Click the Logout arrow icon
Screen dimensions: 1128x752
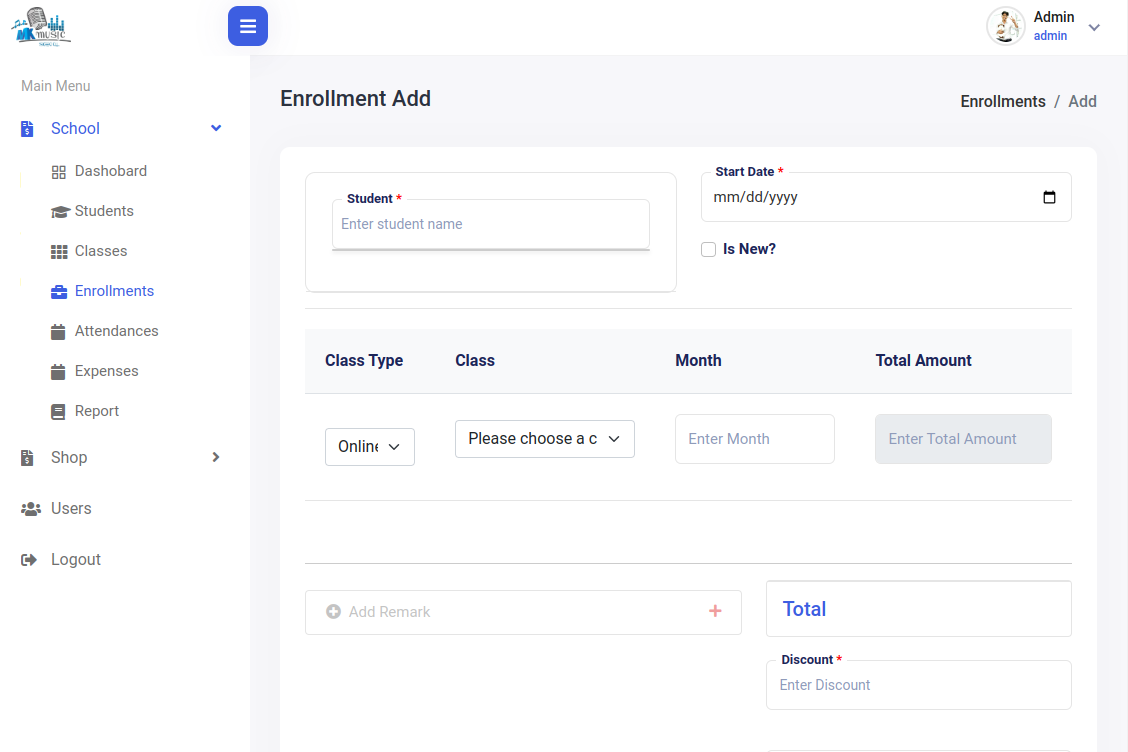29,560
